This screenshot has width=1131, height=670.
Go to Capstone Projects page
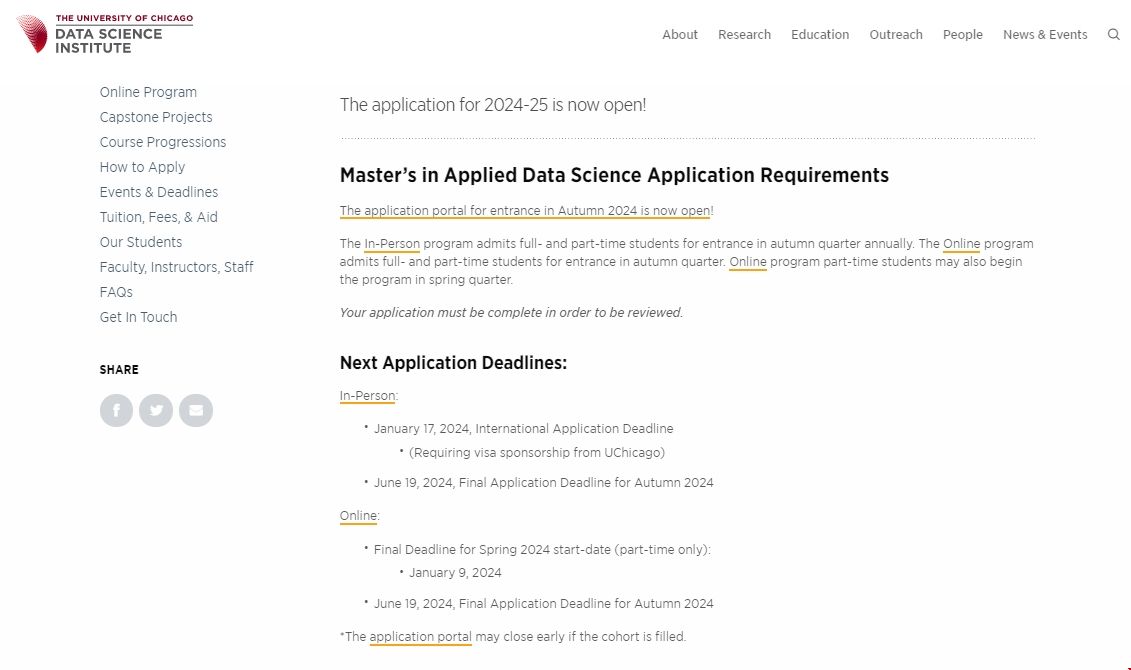pyautogui.click(x=156, y=117)
